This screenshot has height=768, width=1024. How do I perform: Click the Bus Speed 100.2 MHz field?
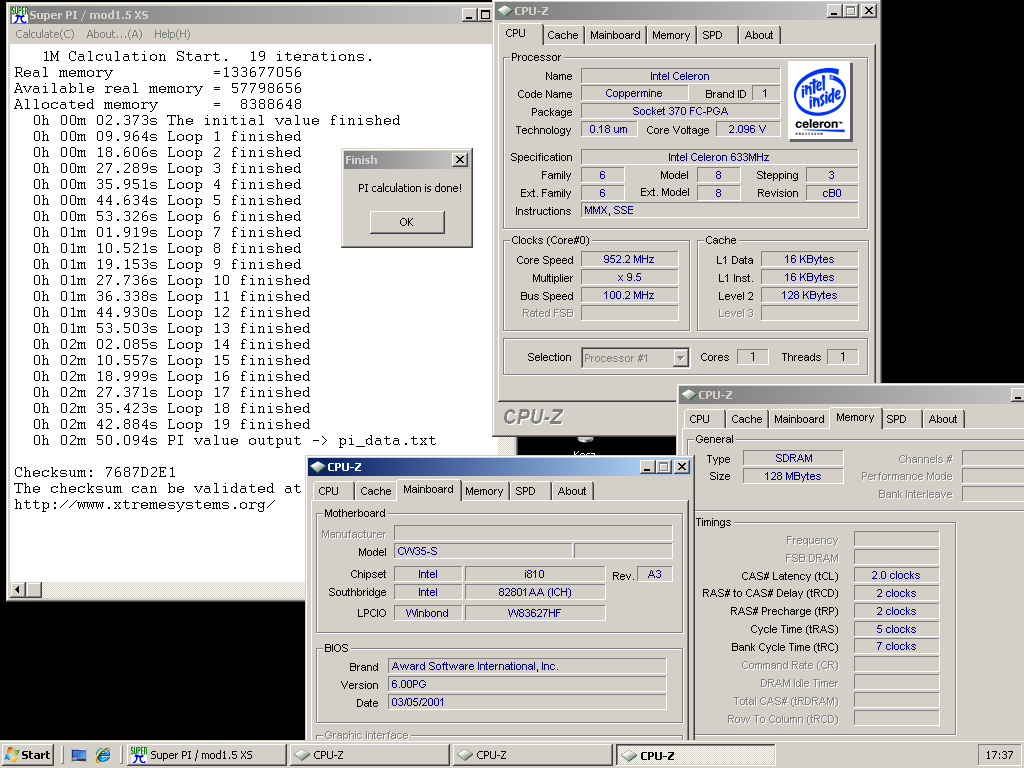point(629,295)
